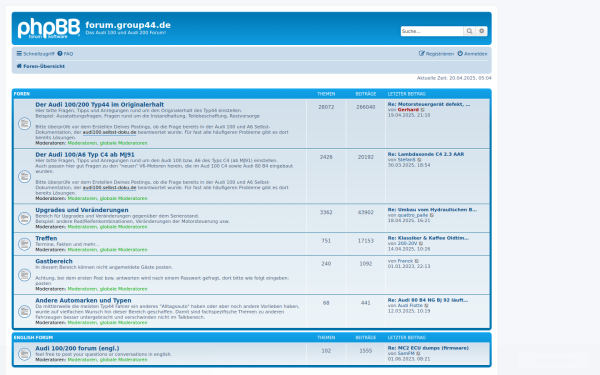Click the FAQ question mark icon

tap(60, 54)
